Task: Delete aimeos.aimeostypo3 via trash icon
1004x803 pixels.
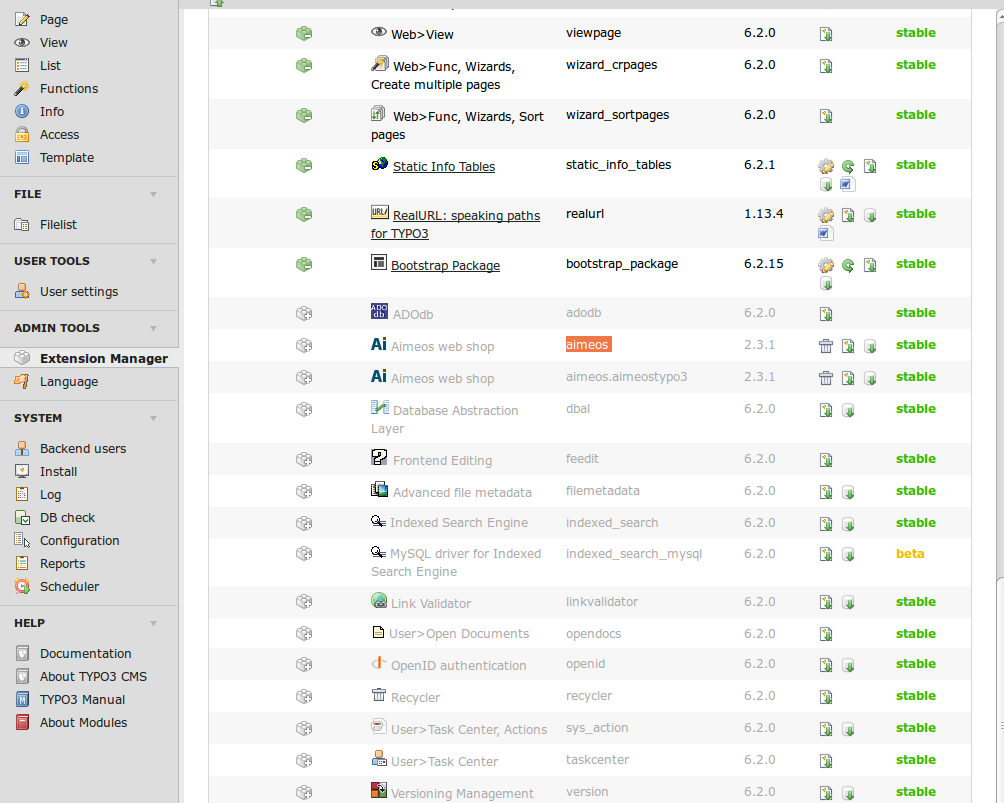Action: tap(826, 378)
